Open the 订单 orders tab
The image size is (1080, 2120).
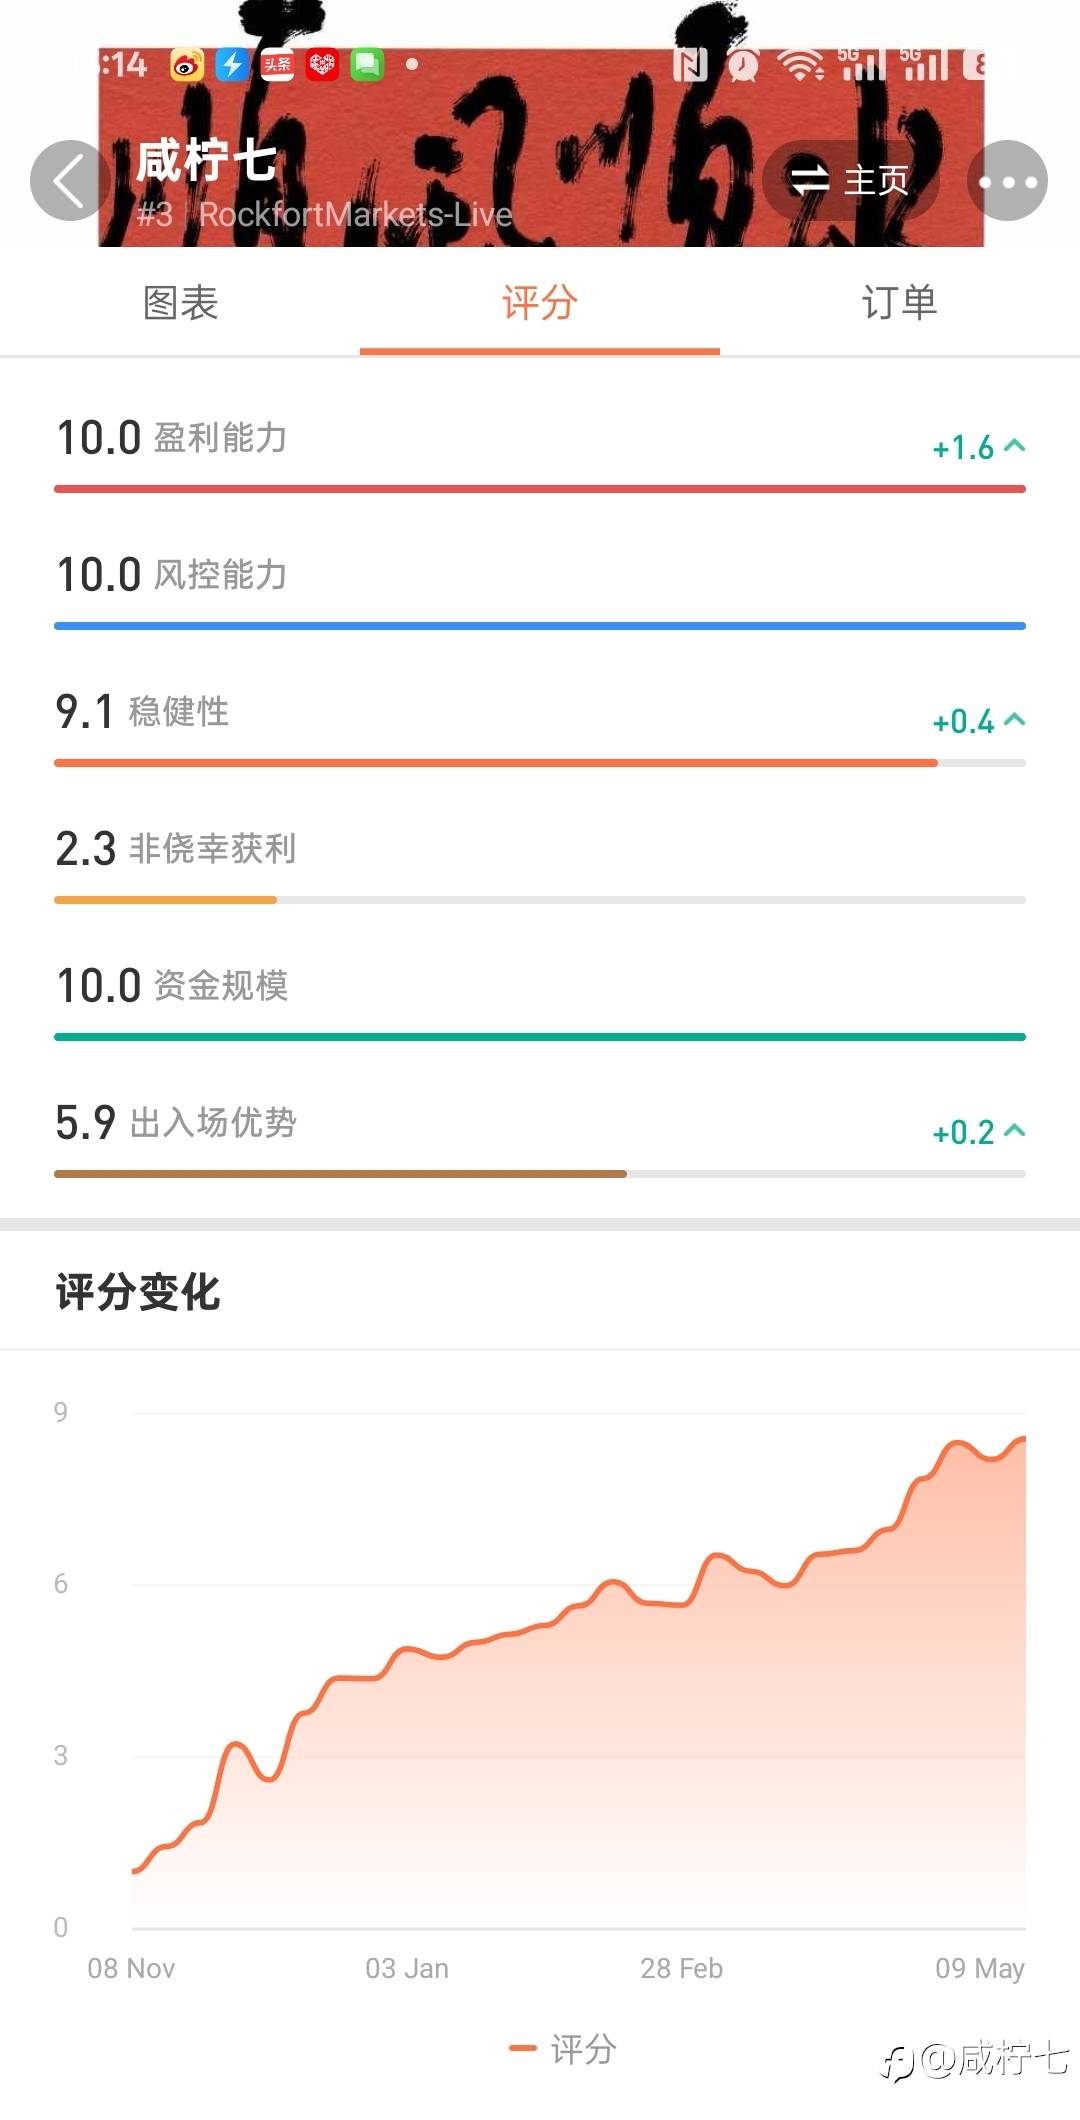click(900, 303)
